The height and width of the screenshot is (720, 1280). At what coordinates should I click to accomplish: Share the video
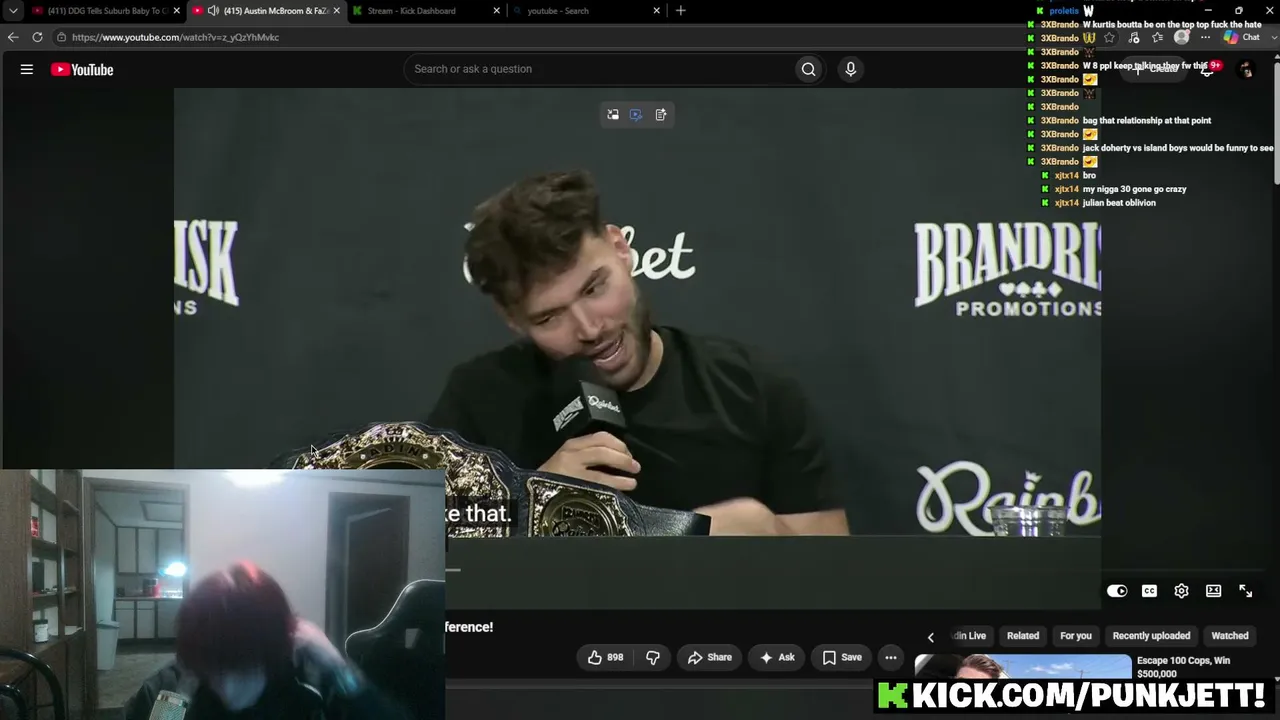(x=710, y=657)
